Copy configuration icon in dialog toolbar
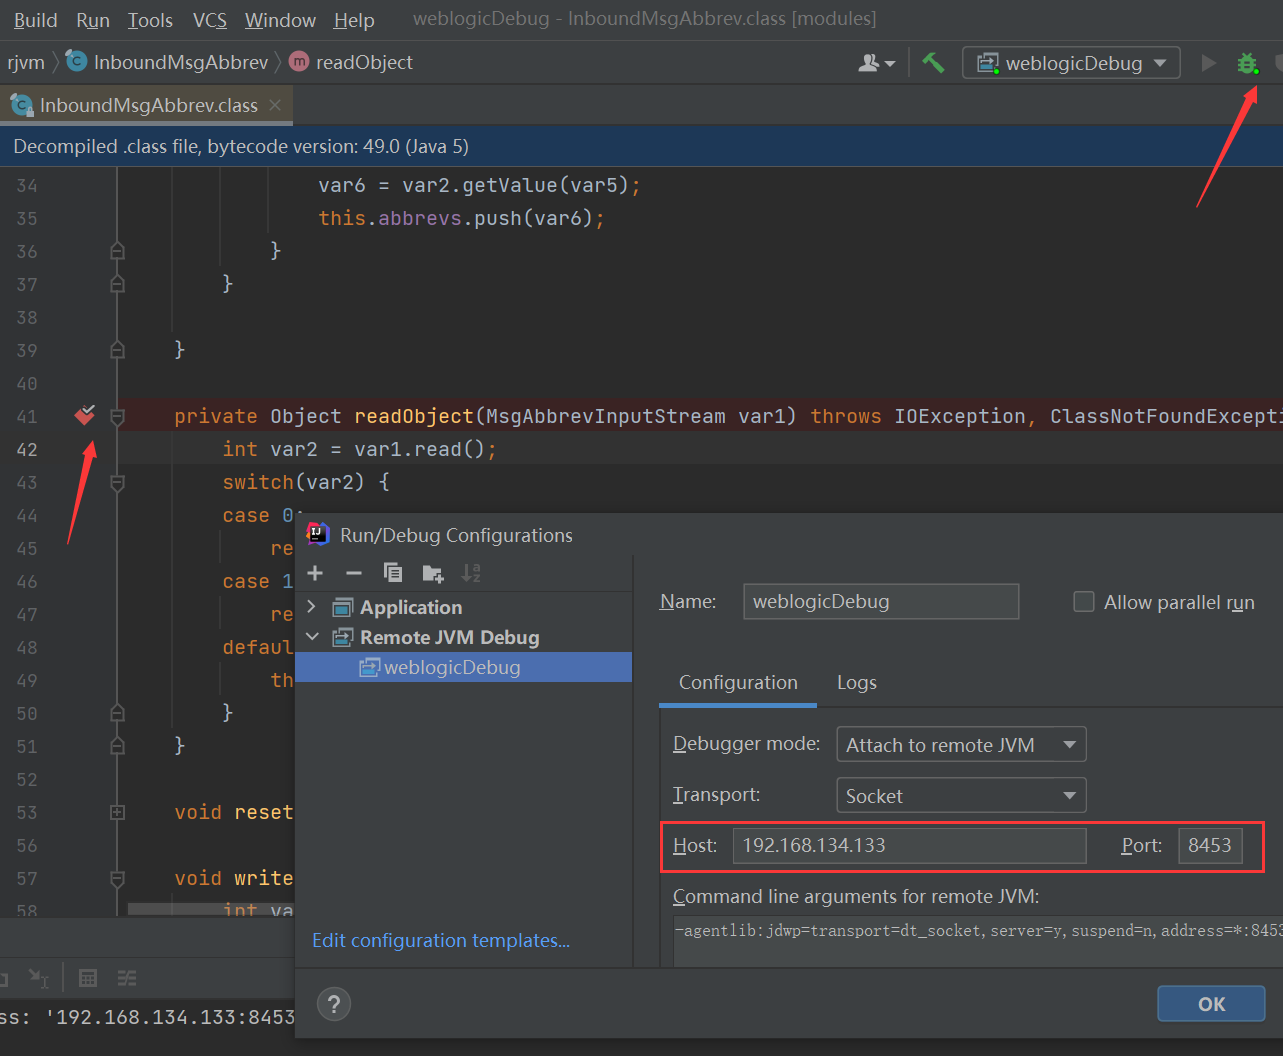The height and width of the screenshot is (1056, 1283). [x=393, y=573]
